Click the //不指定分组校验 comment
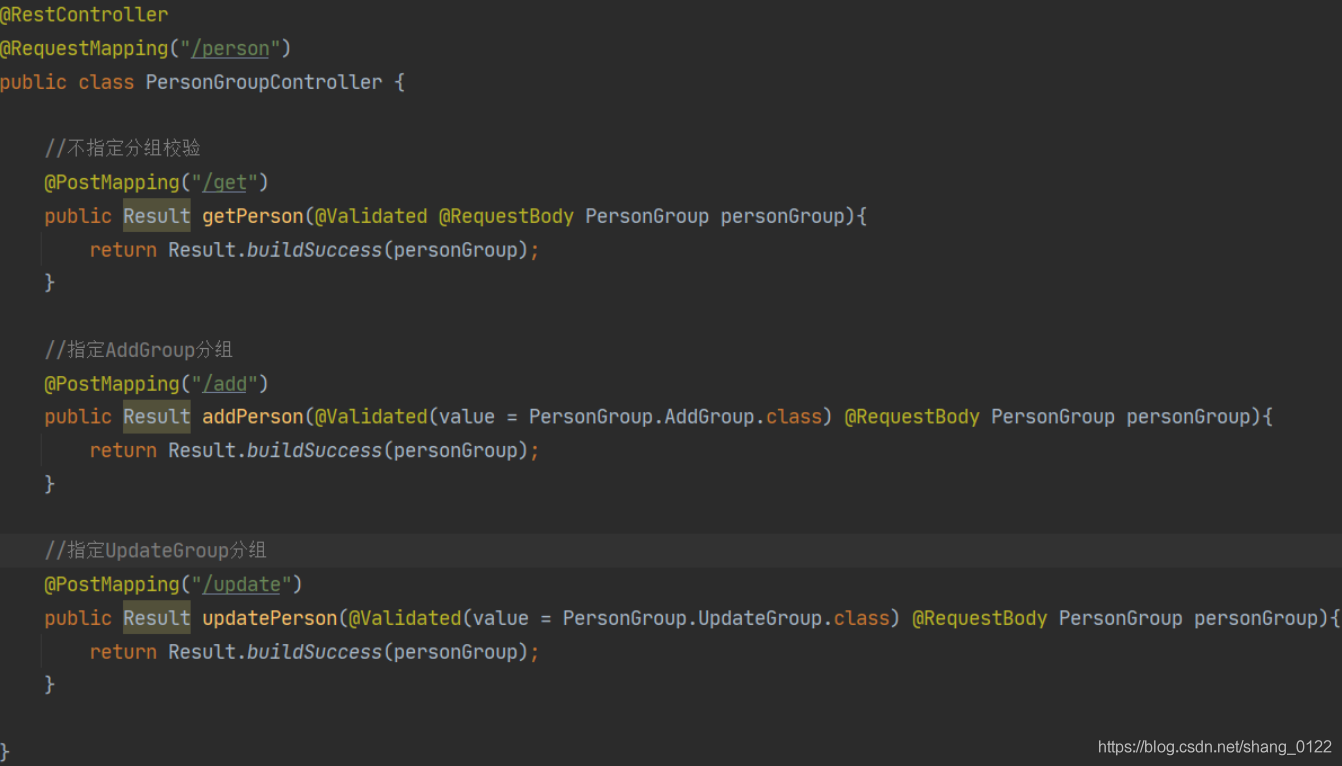1342x766 pixels. pos(122,149)
